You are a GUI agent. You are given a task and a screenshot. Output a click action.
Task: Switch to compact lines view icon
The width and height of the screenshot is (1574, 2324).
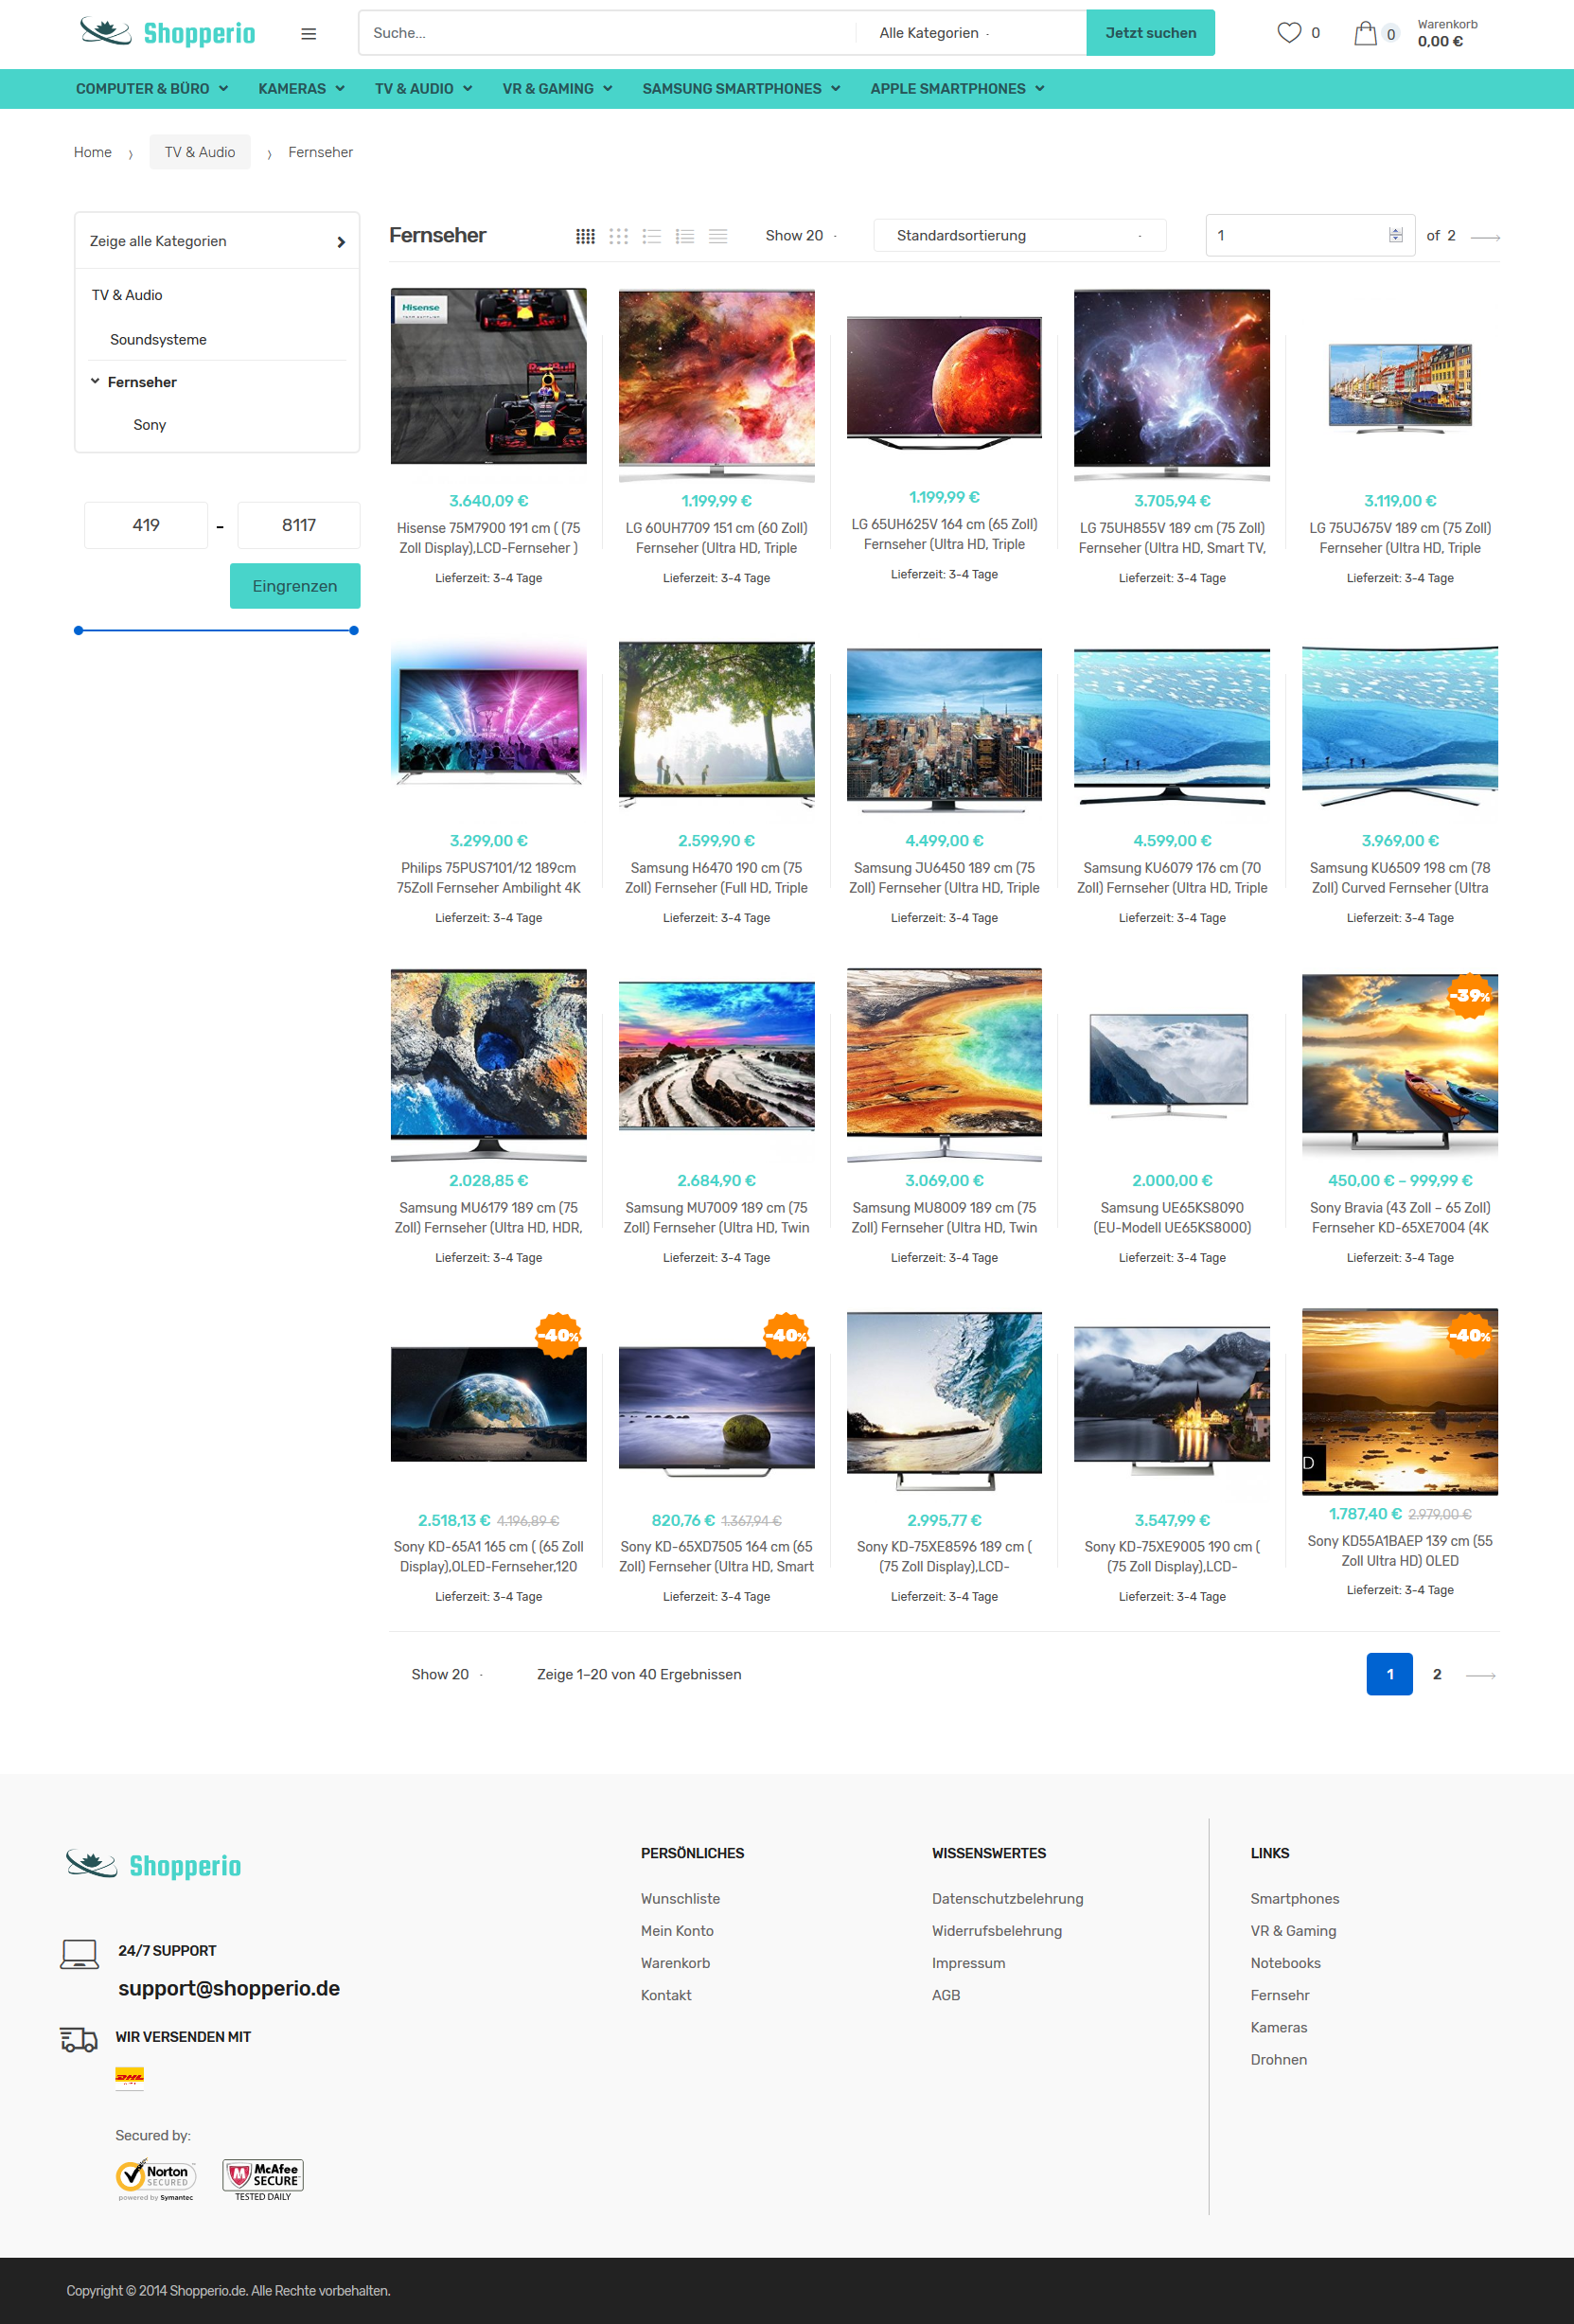pos(718,236)
